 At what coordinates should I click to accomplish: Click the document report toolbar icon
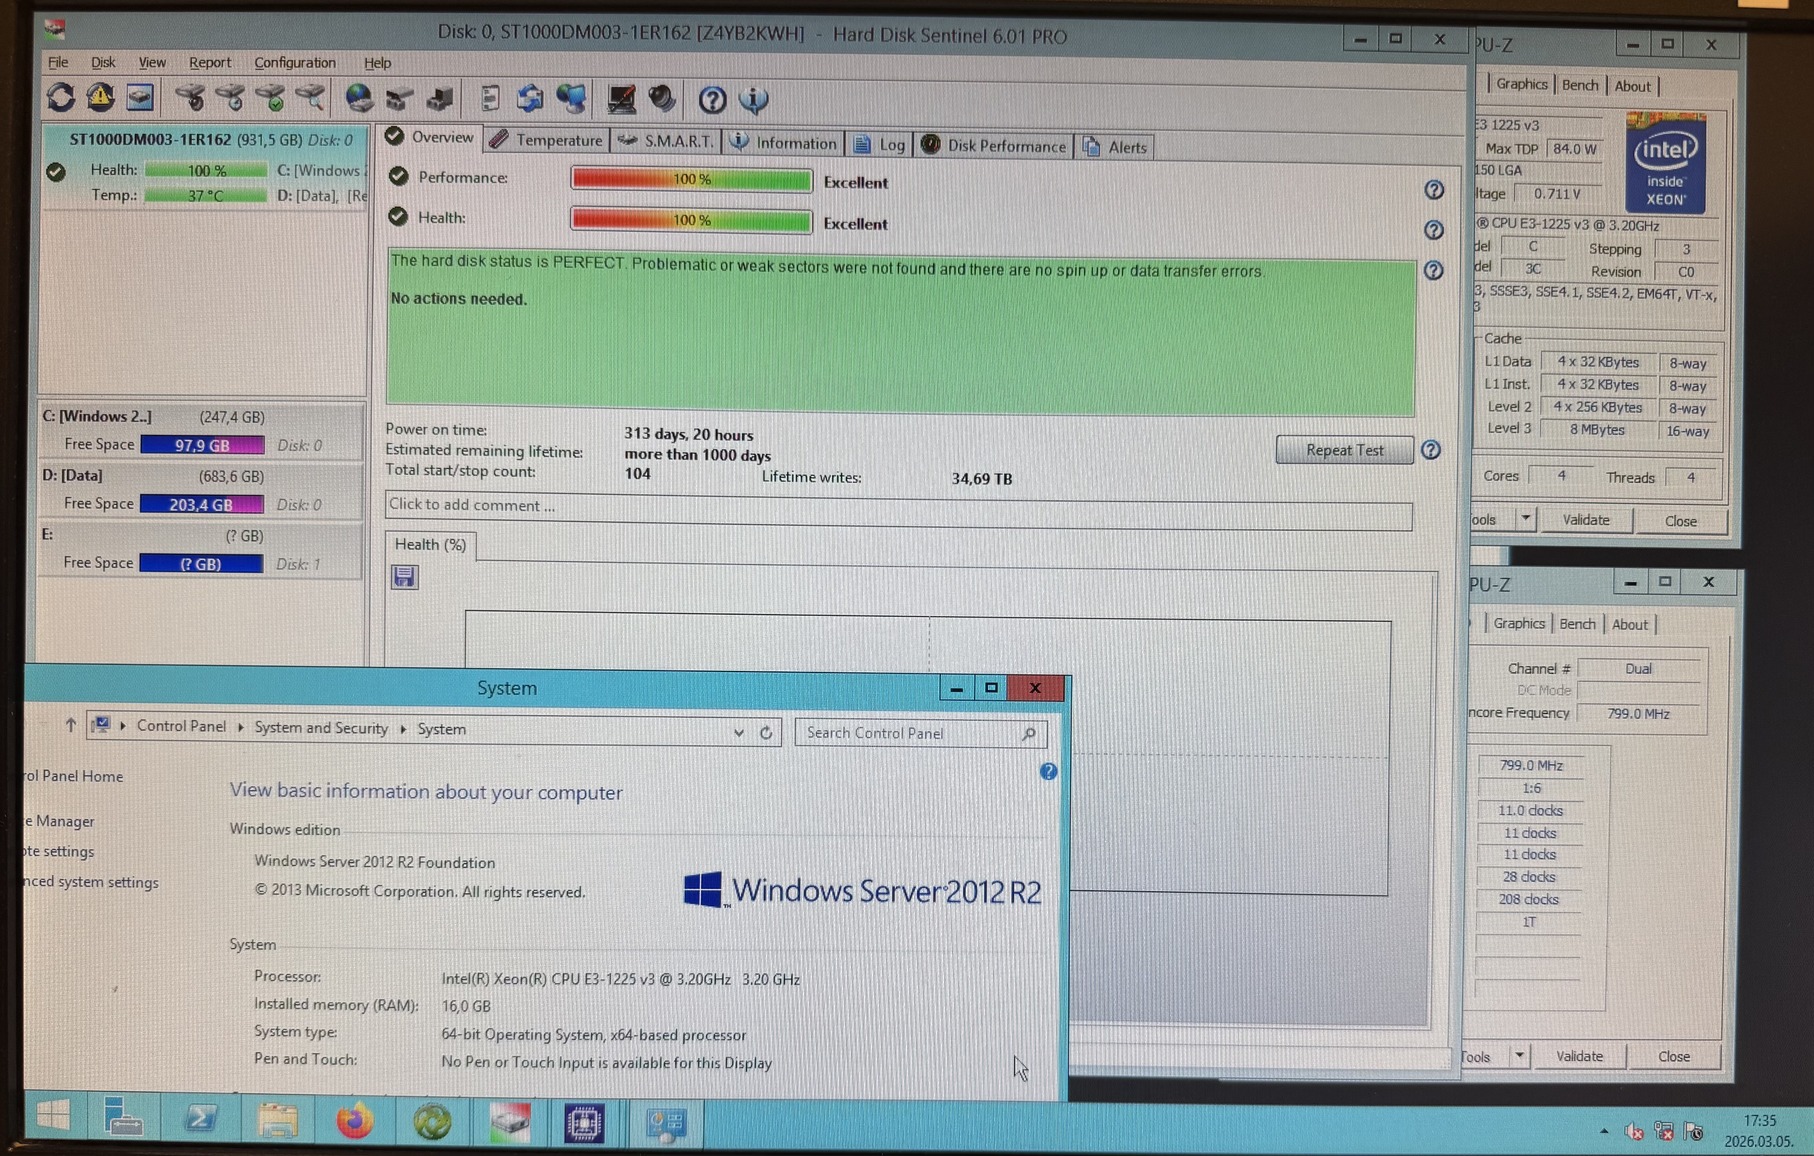click(489, 98)
